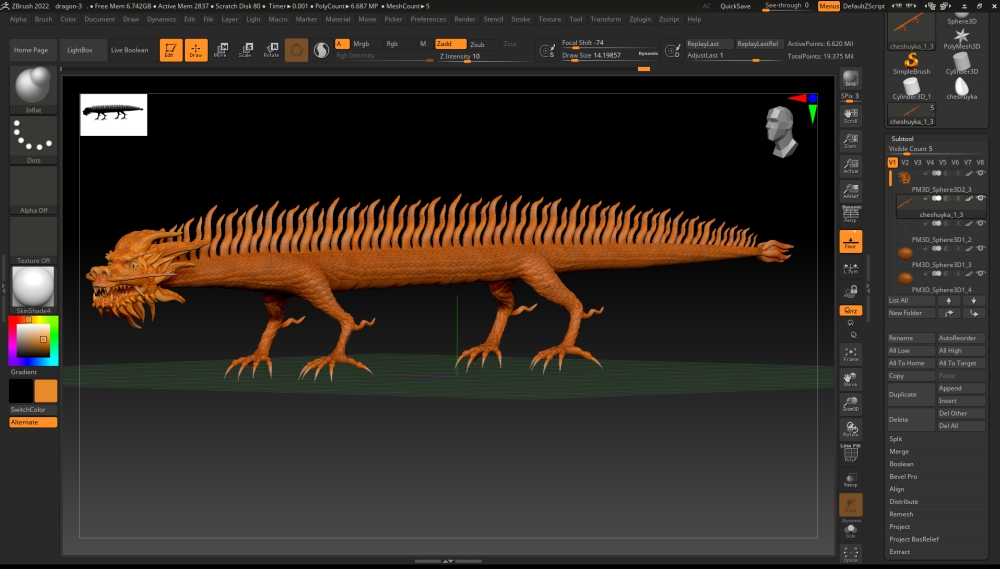The width and height of the screenshot is (1000, 569).
Task: Click the QuickSave button
Action: pyautogui.click(x=735, y=6)
